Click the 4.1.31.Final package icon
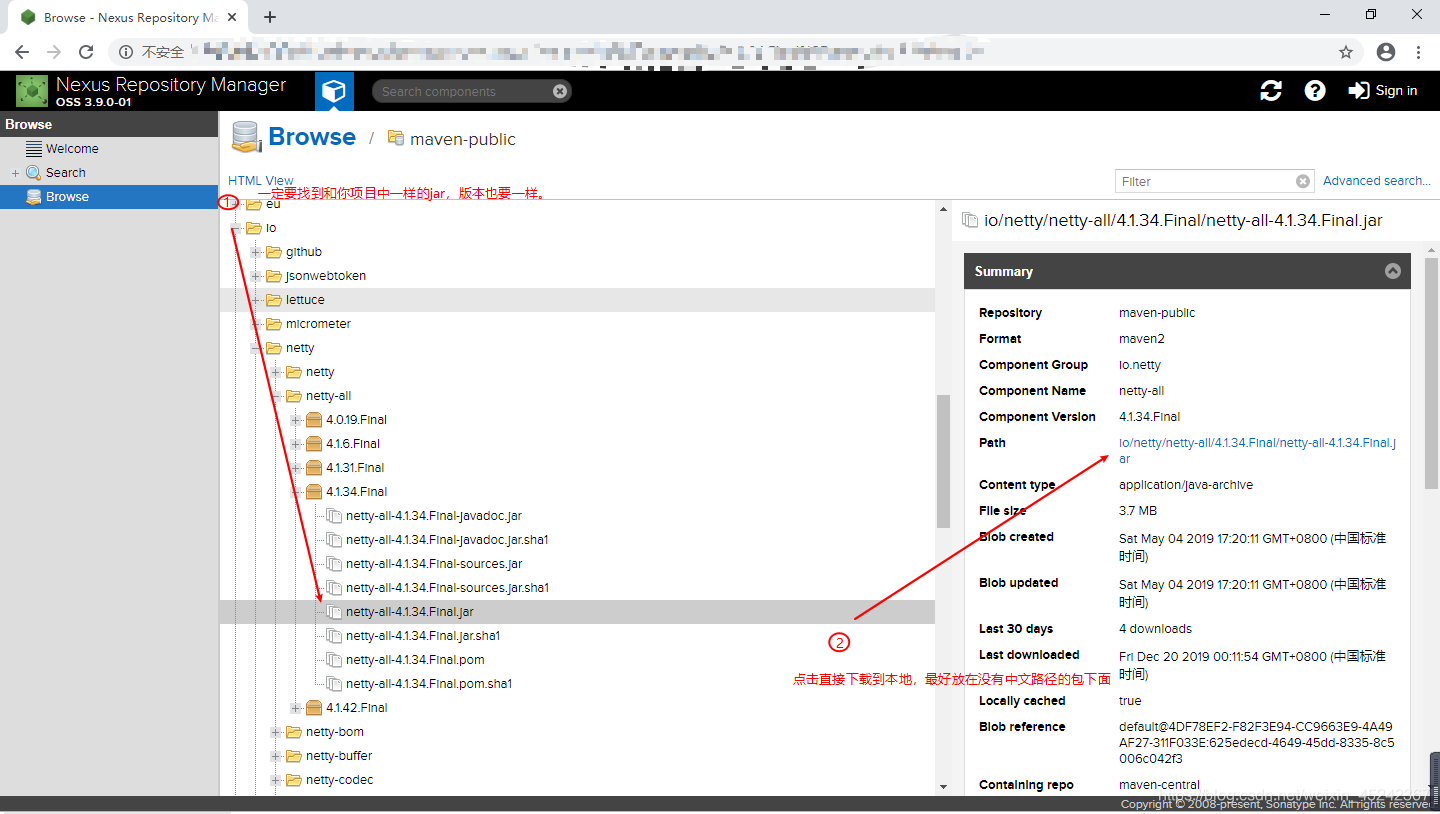 (314, 468)
